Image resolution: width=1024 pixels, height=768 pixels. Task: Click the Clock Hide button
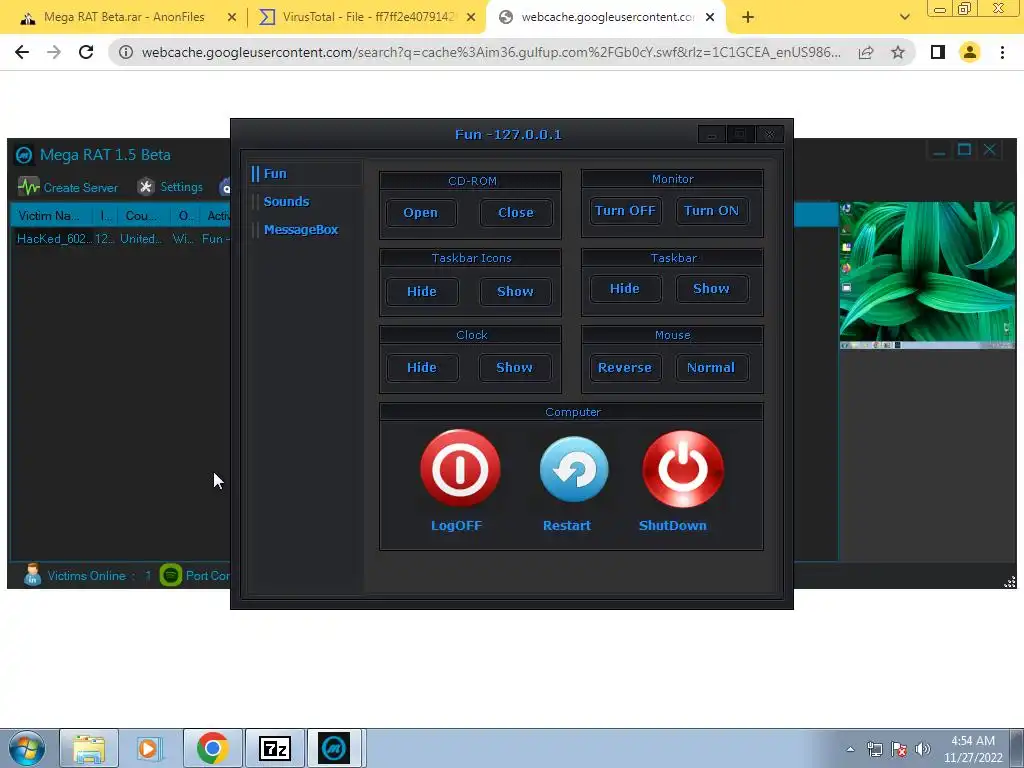(x=422, y=368)
